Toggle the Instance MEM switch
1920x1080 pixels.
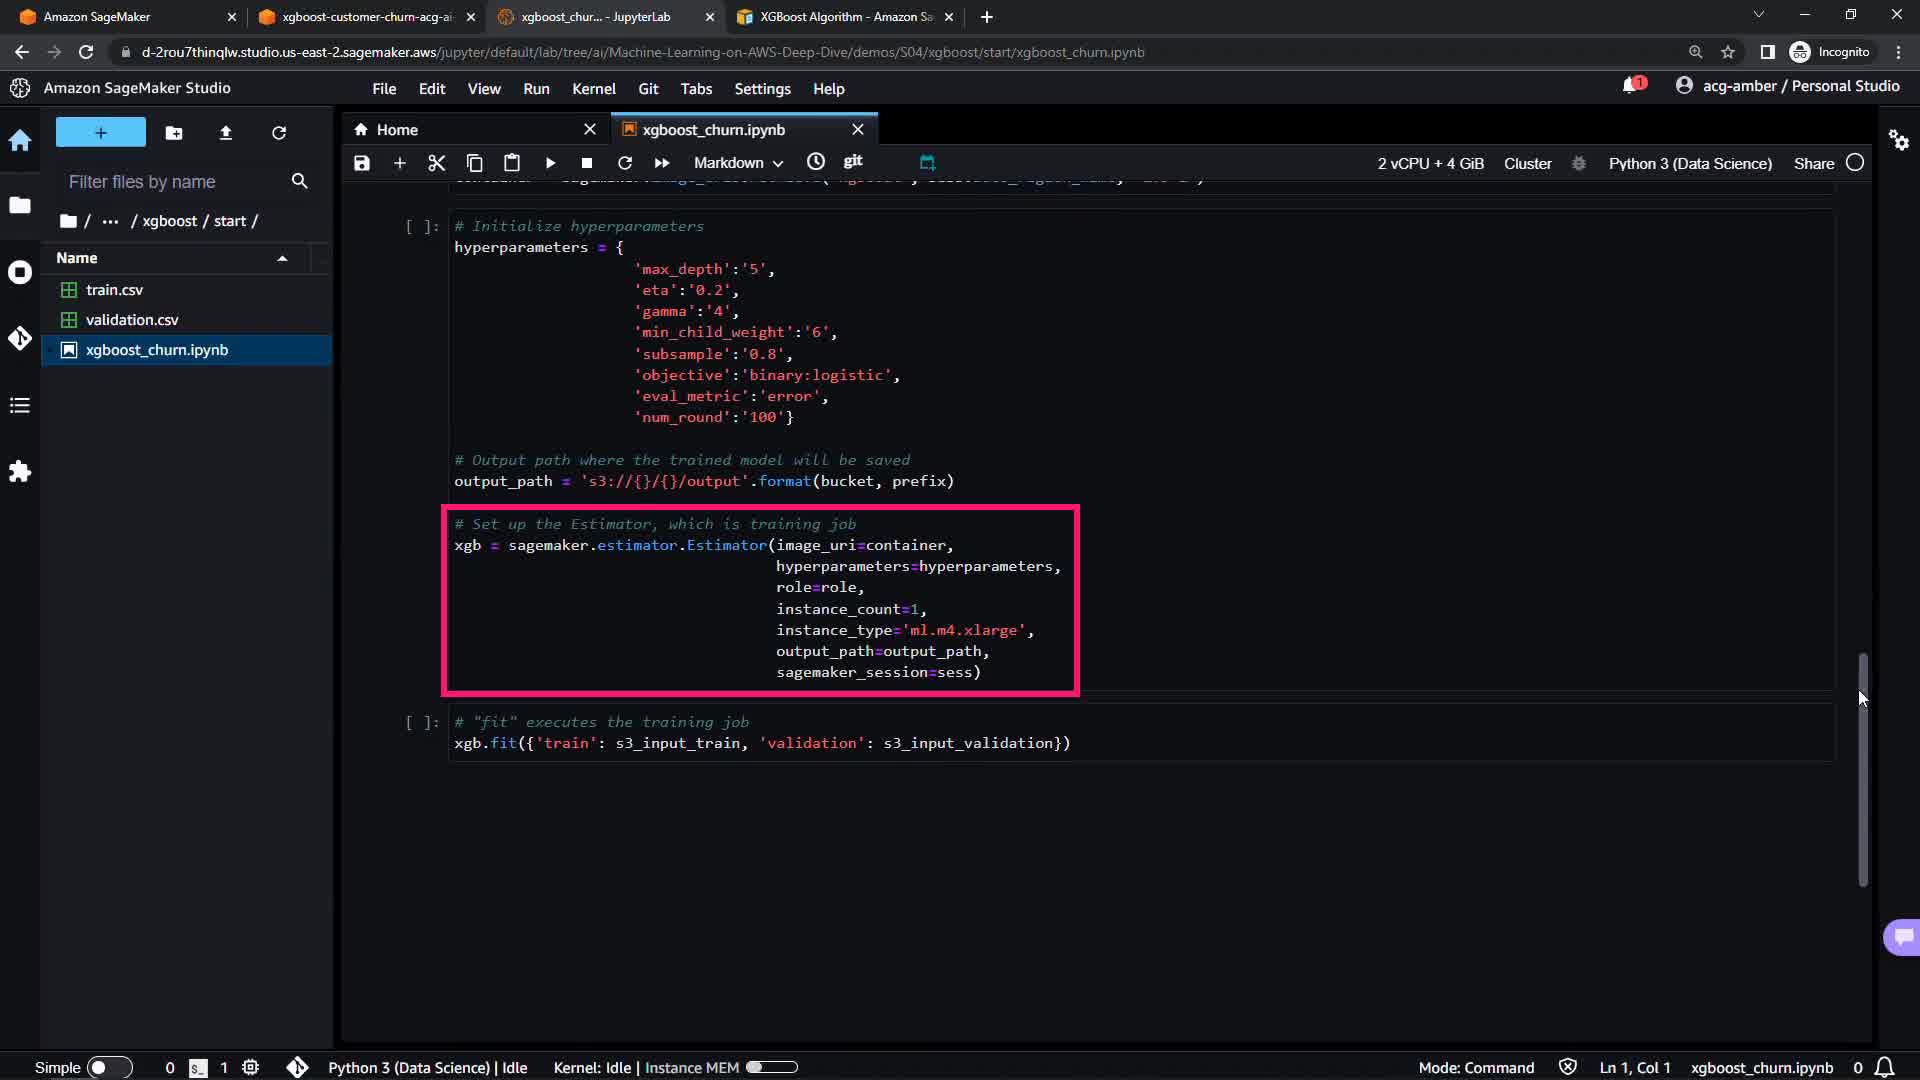pyautogui.click(x=771, y=1067)
